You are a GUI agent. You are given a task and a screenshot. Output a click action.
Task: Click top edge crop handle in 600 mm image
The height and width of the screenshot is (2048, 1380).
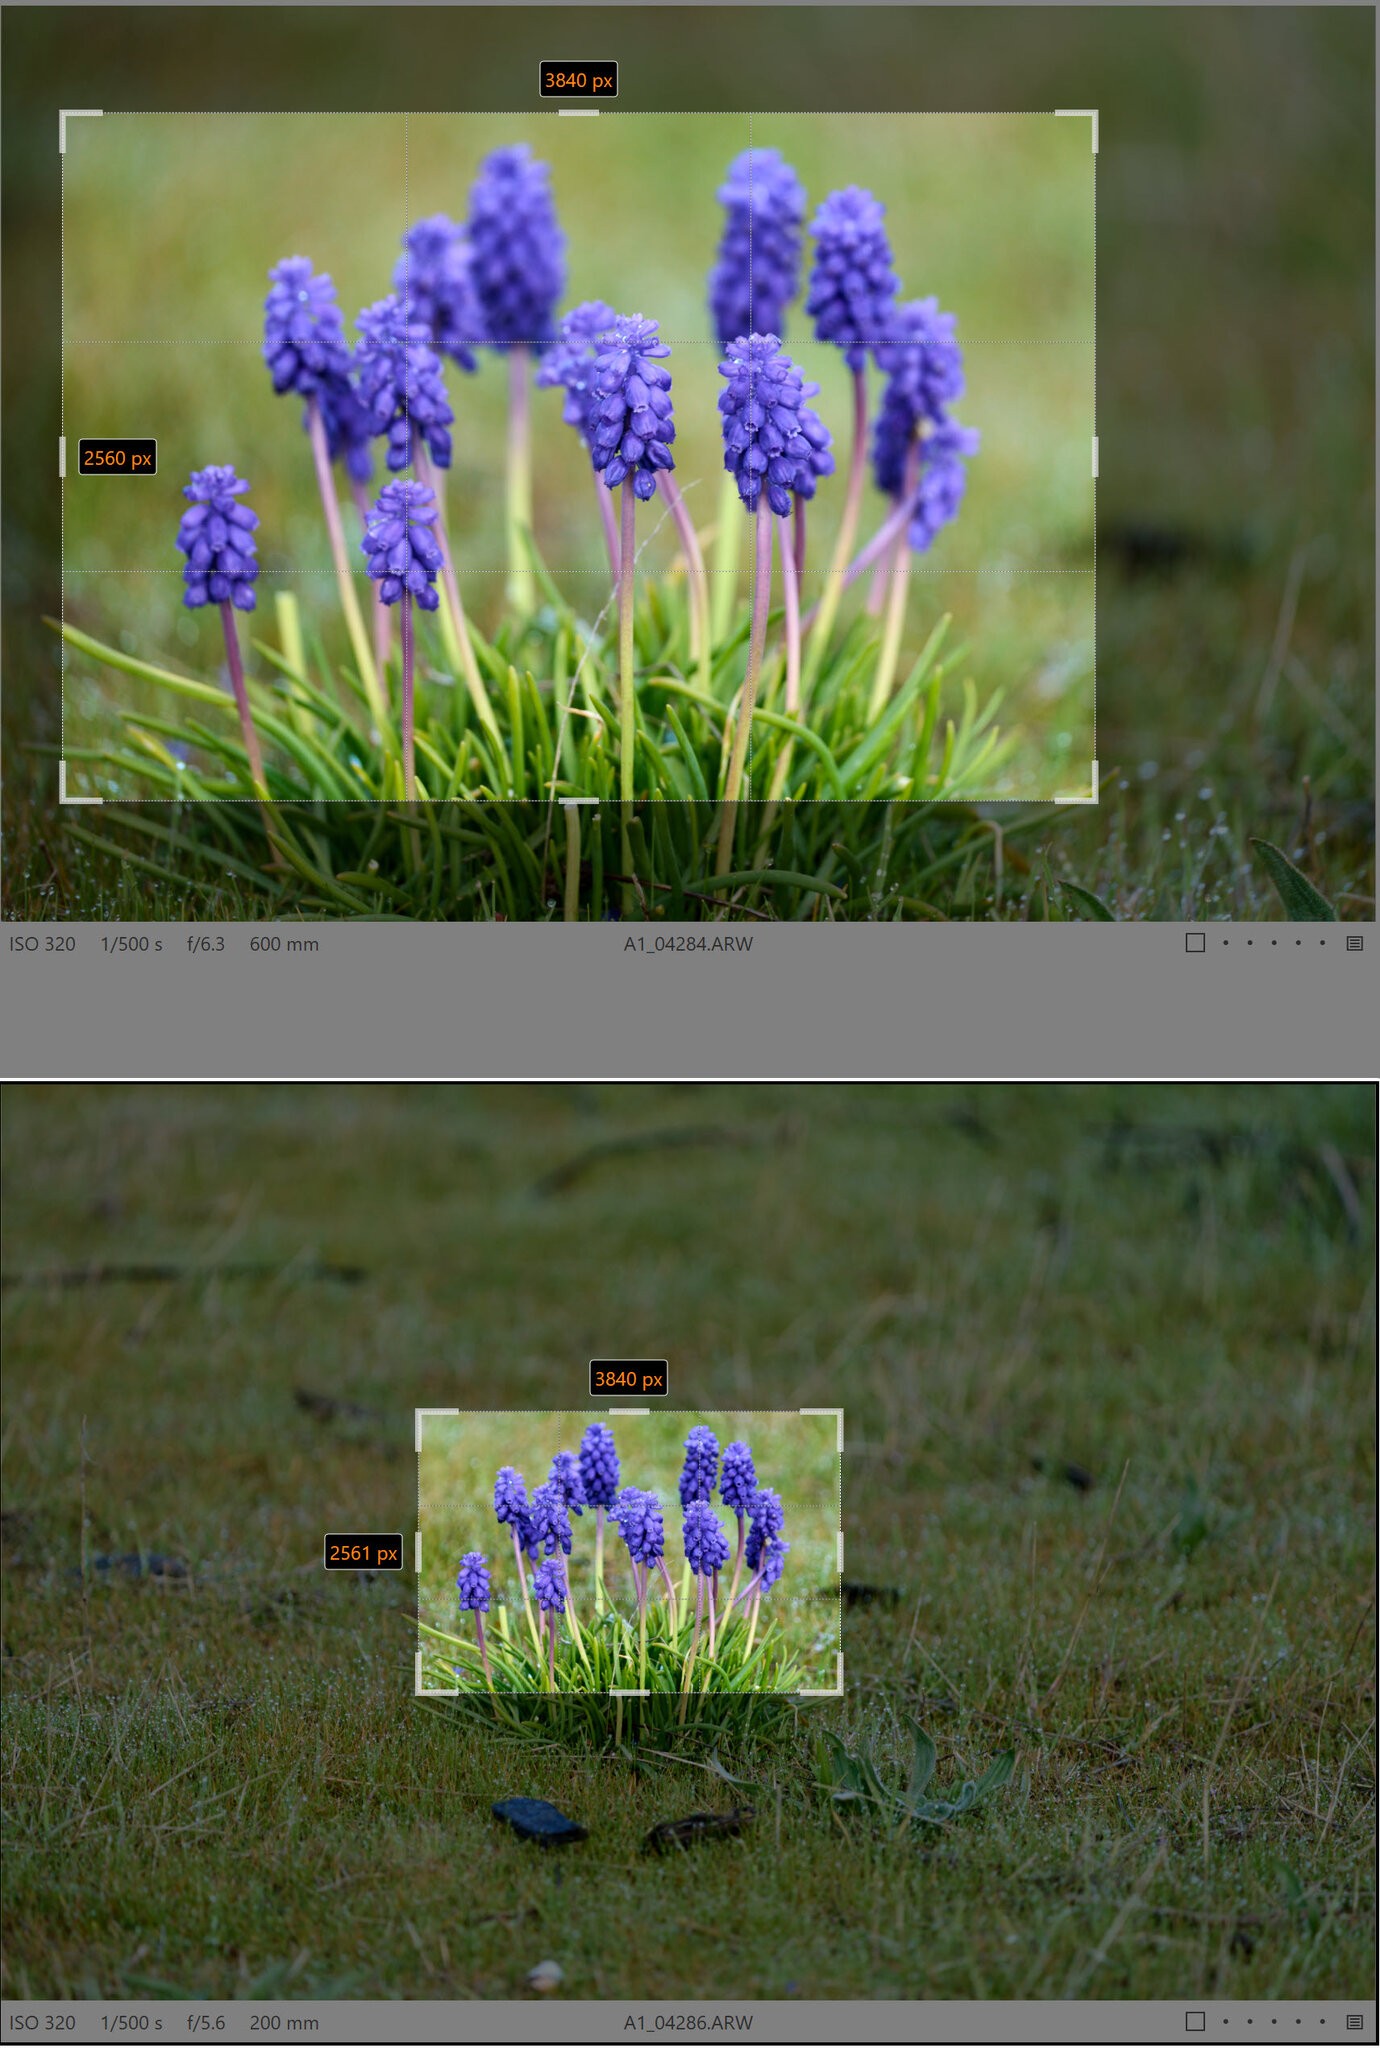578,113
